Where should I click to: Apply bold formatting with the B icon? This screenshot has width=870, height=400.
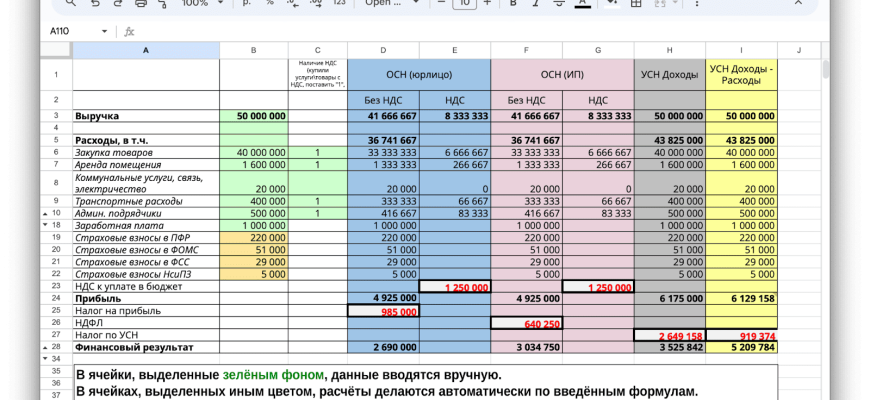point(513,4)
